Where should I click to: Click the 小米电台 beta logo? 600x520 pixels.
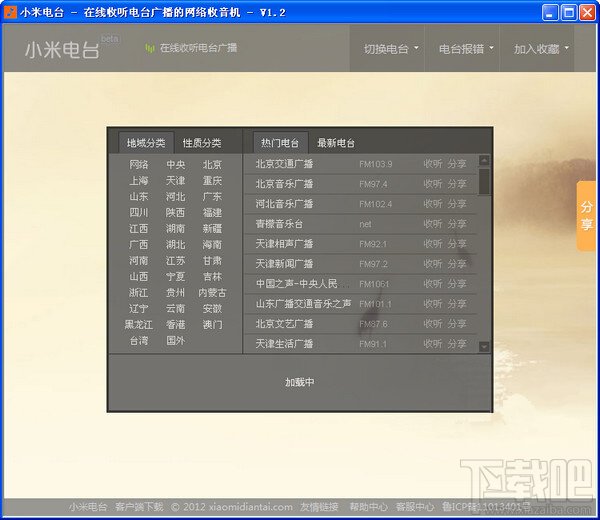pos(72,48)
